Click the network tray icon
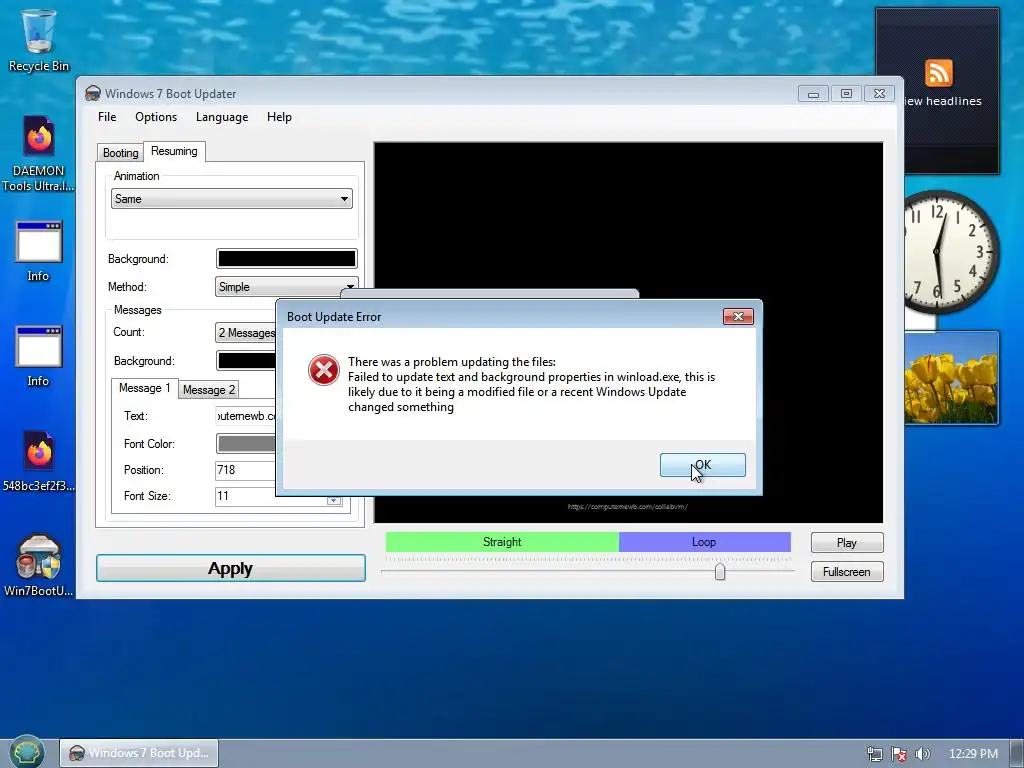 pyautogui.click(x=874, y=754)
